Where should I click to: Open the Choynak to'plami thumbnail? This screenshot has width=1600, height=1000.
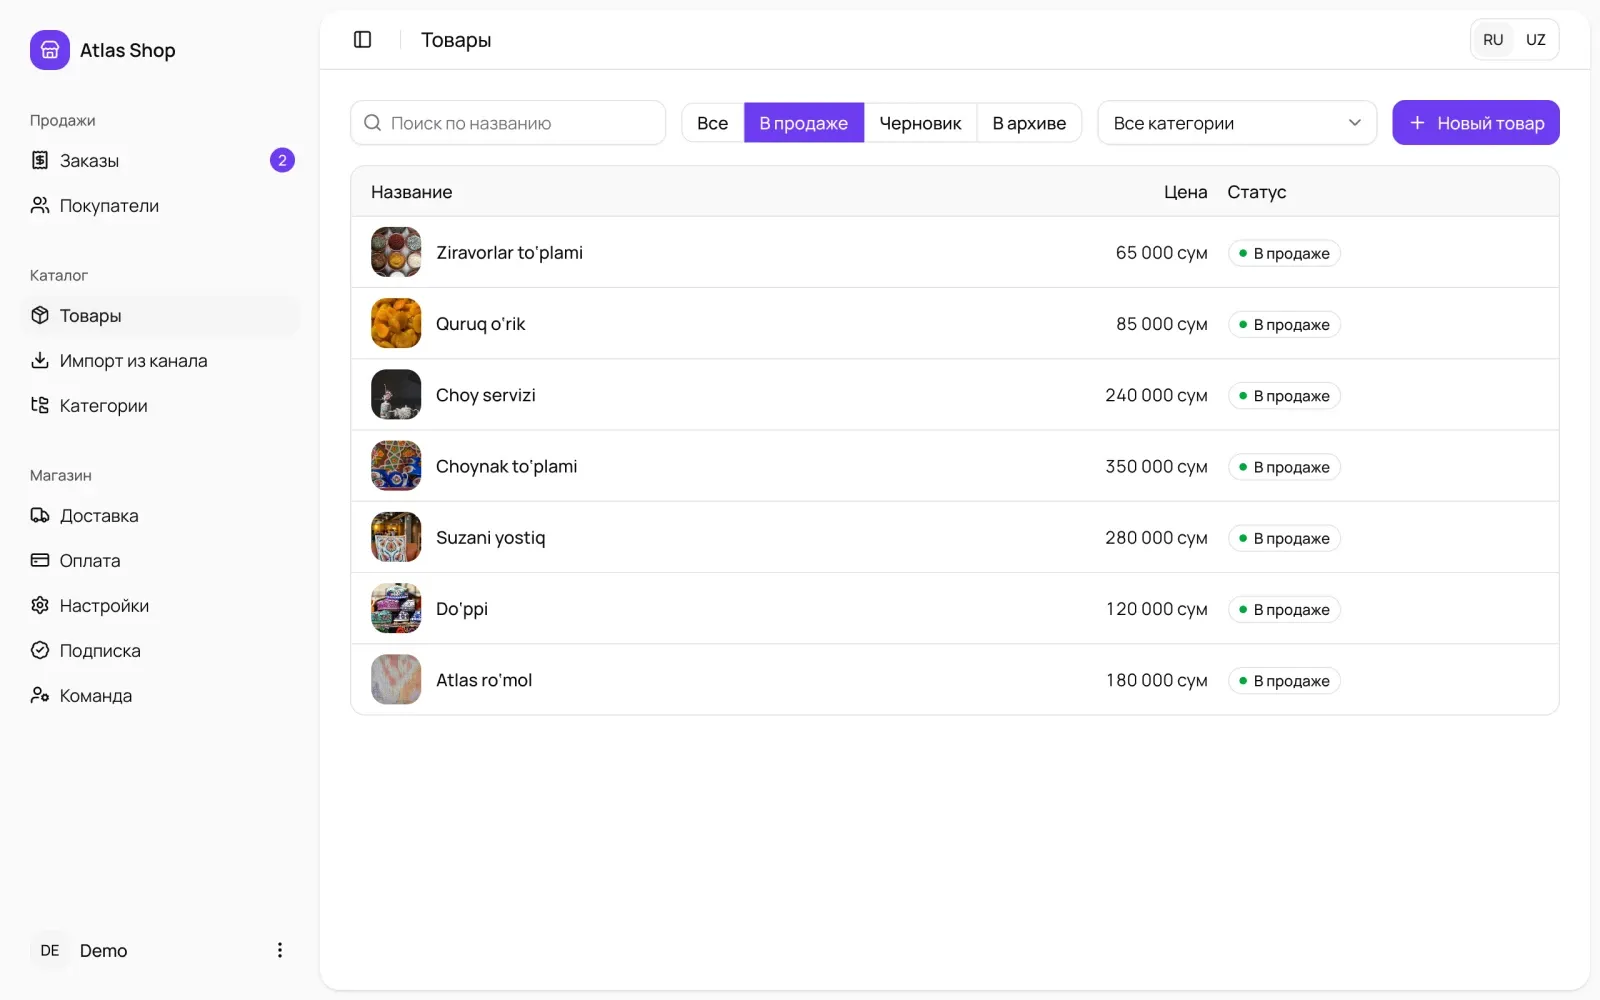click(396, 466)
